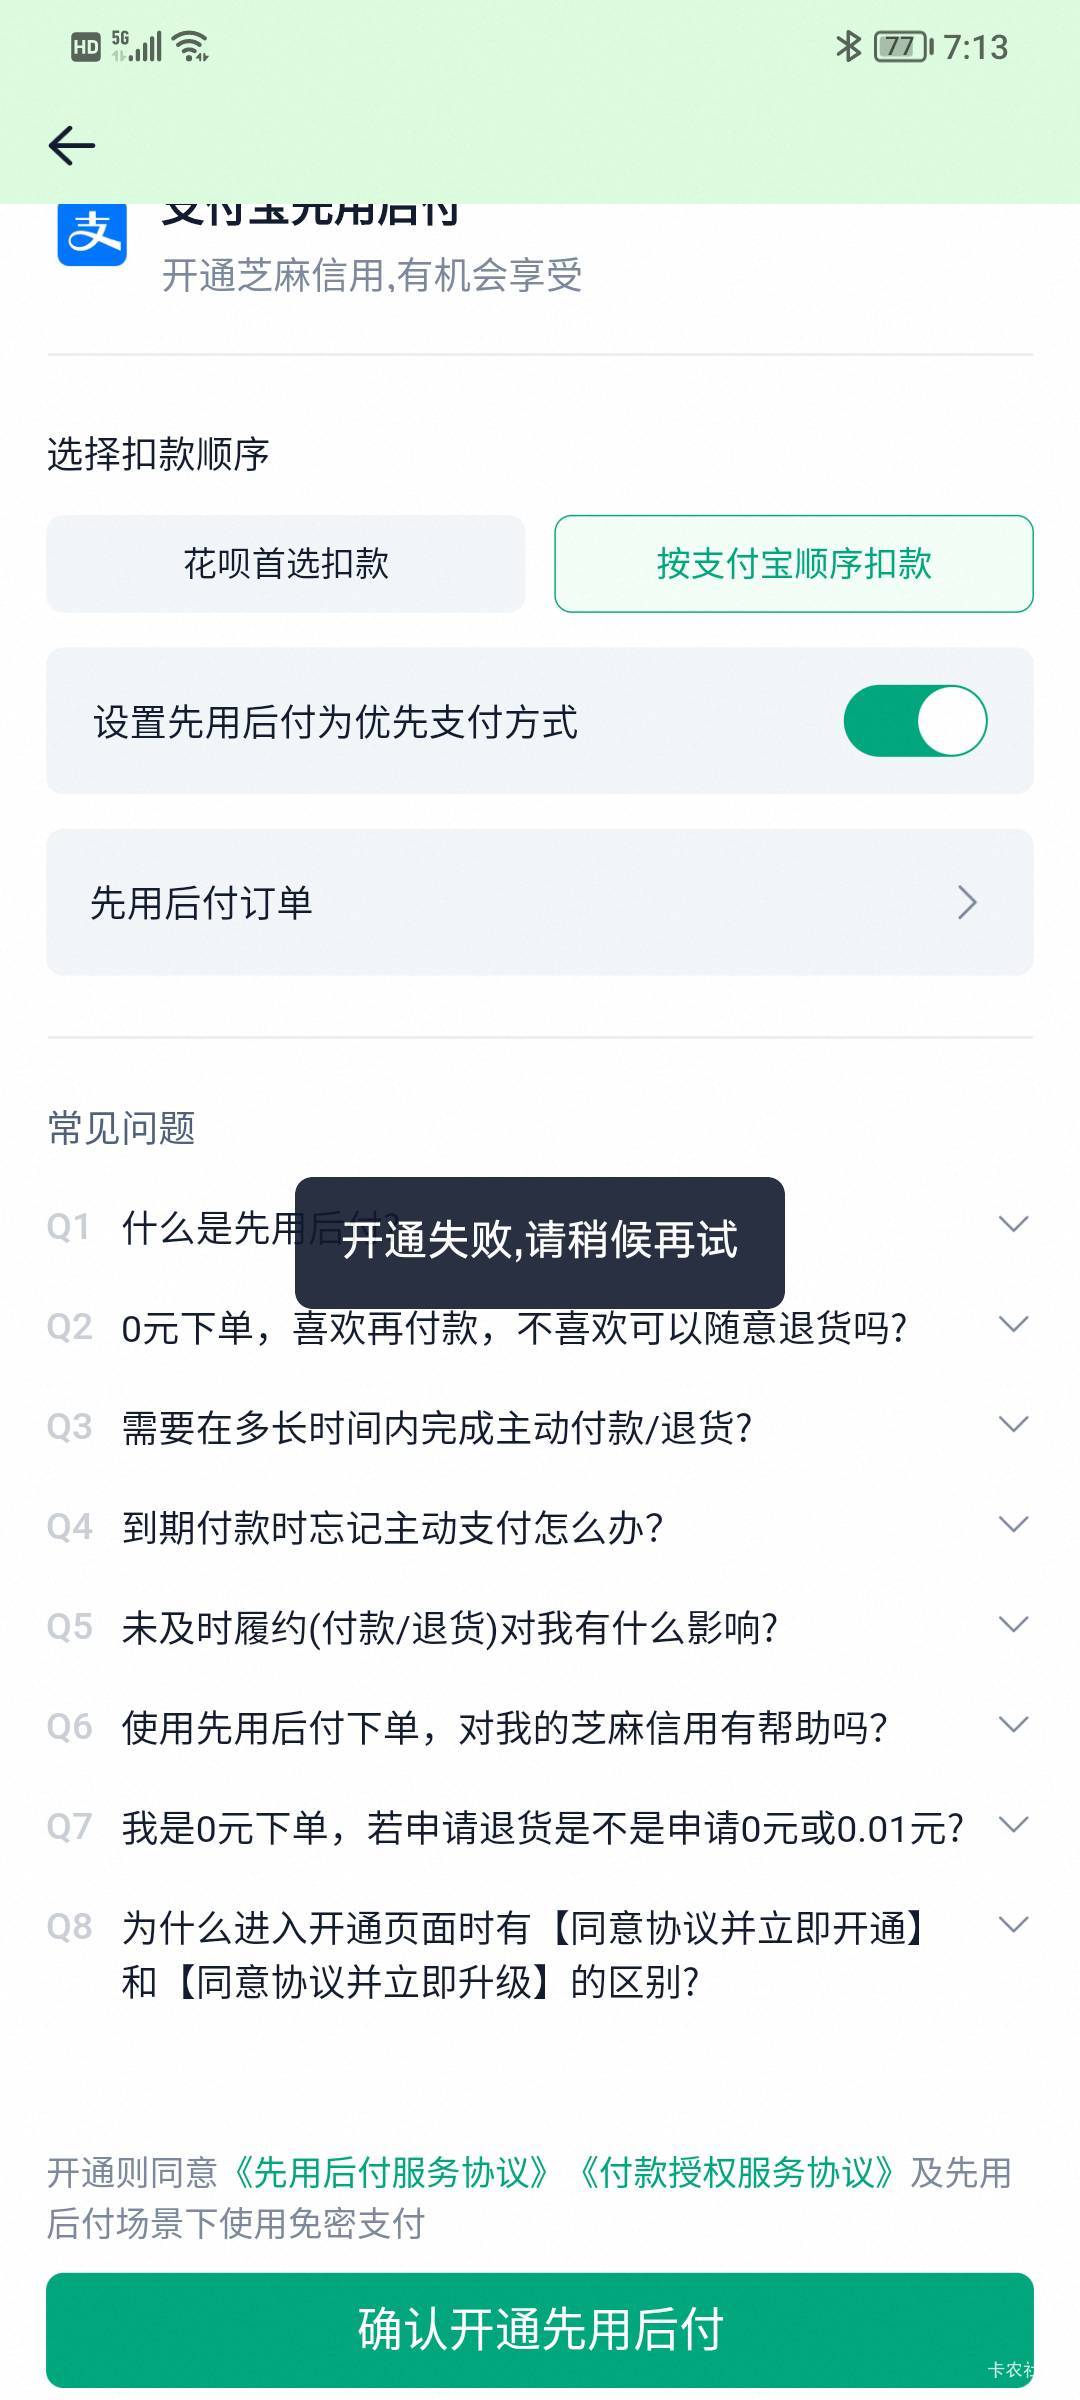The image size is (1080, 2400).
Task: Tap the 5G signal strength icon
Action: tap(136, 46)
